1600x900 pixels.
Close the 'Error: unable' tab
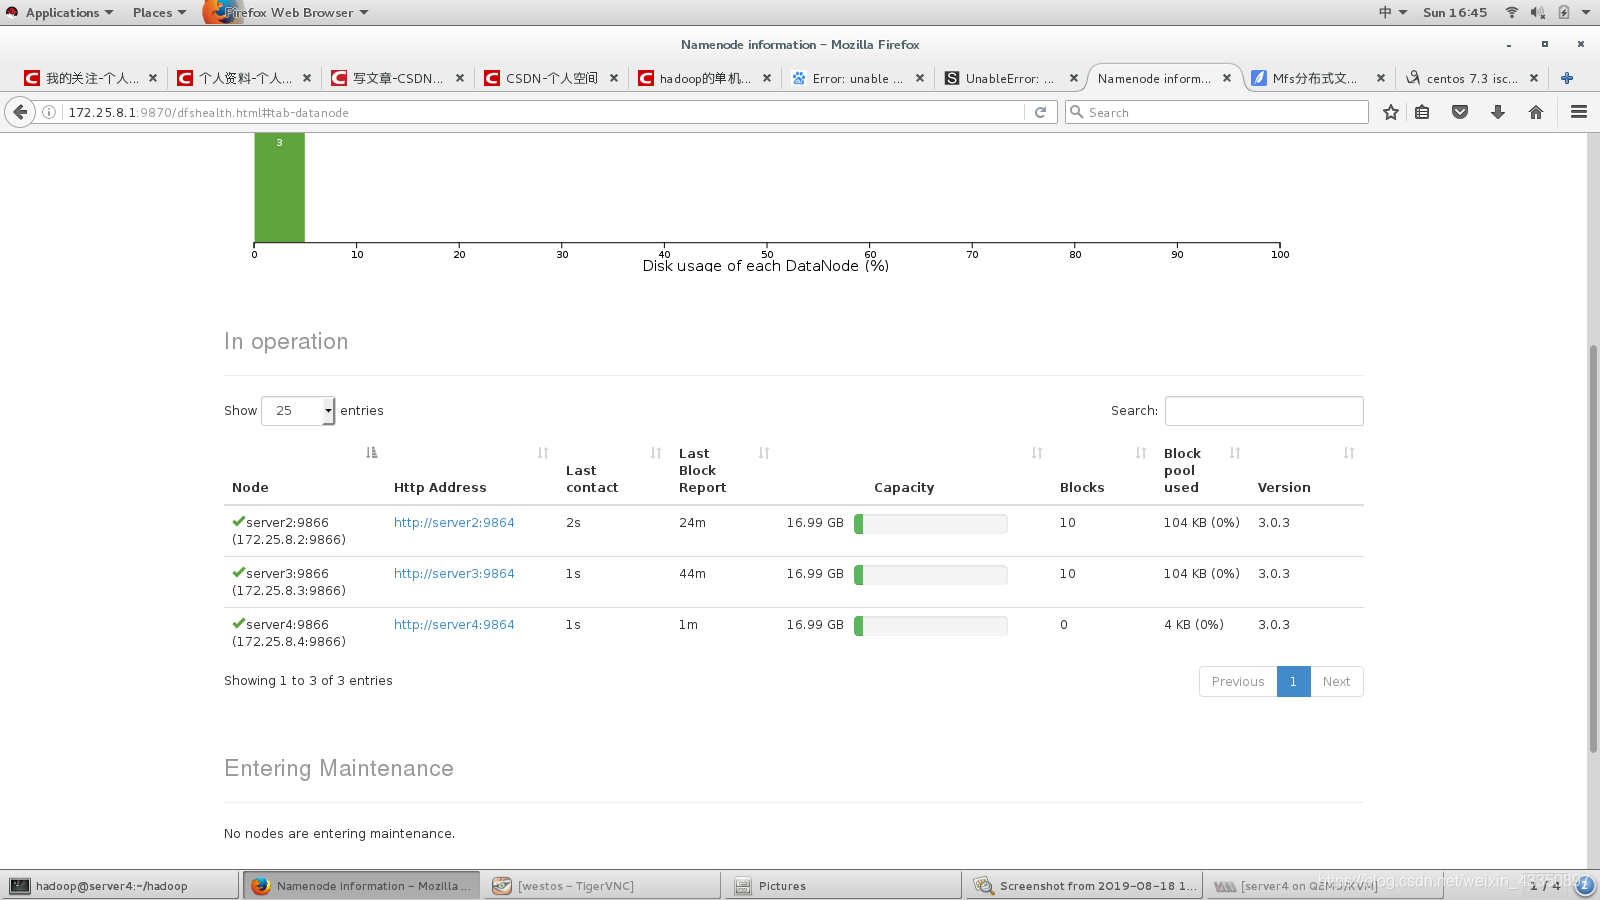[920, 78]
